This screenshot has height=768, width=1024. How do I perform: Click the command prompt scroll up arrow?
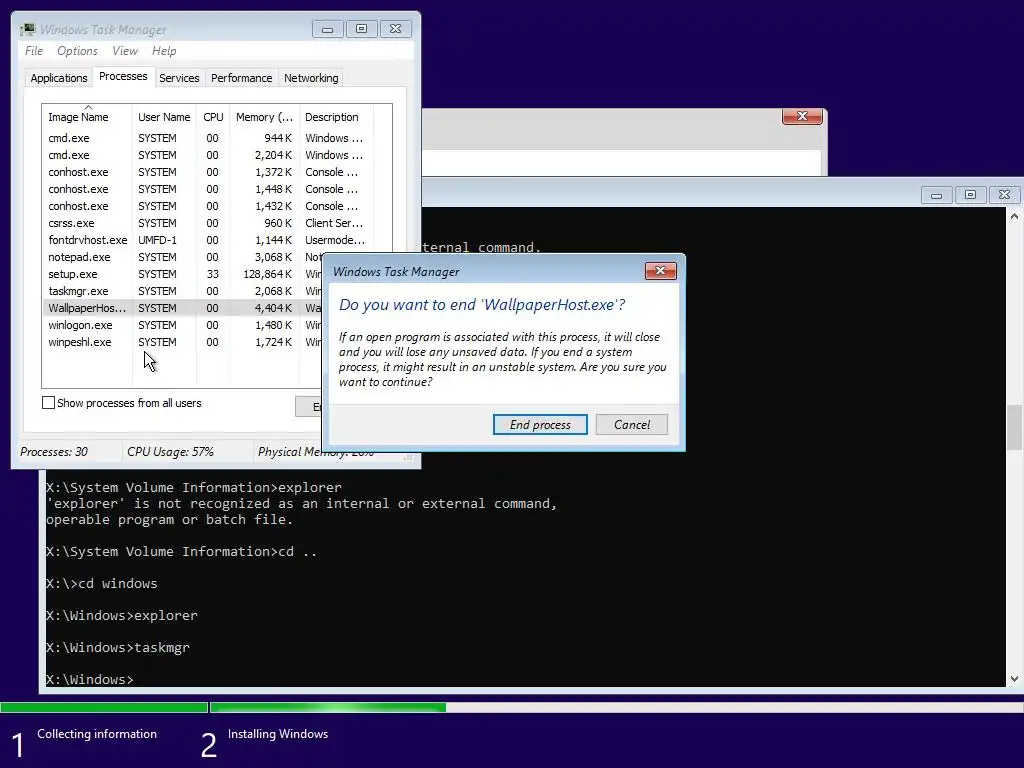point(1014,216)
